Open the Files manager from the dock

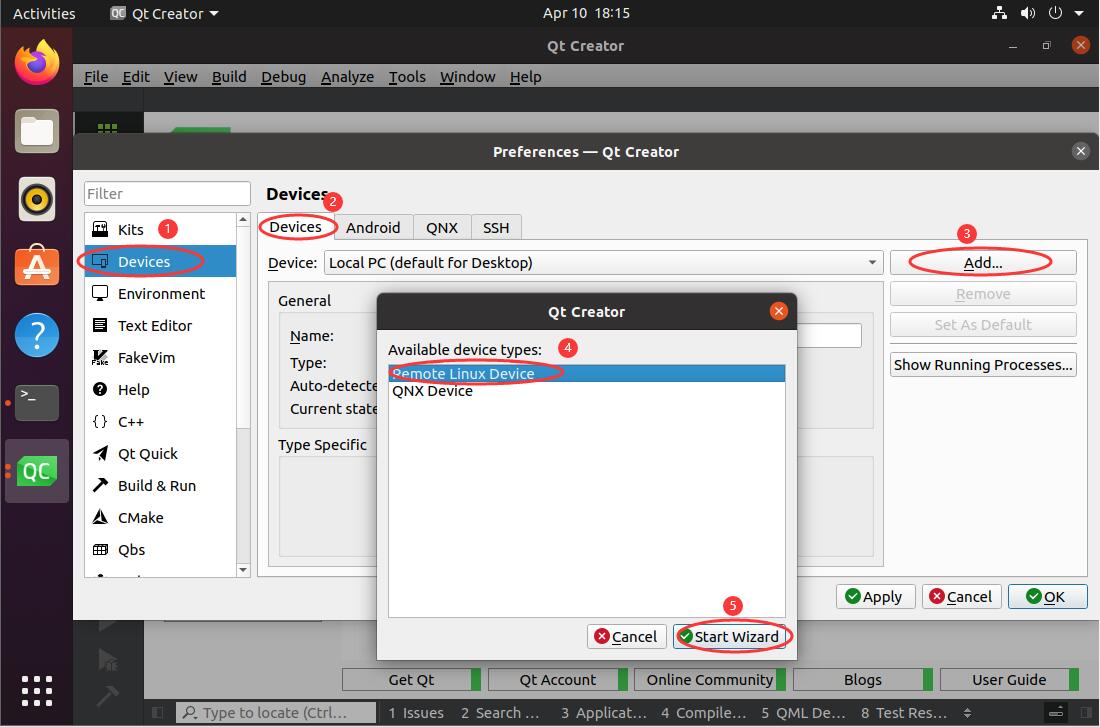tap(36, 131)
